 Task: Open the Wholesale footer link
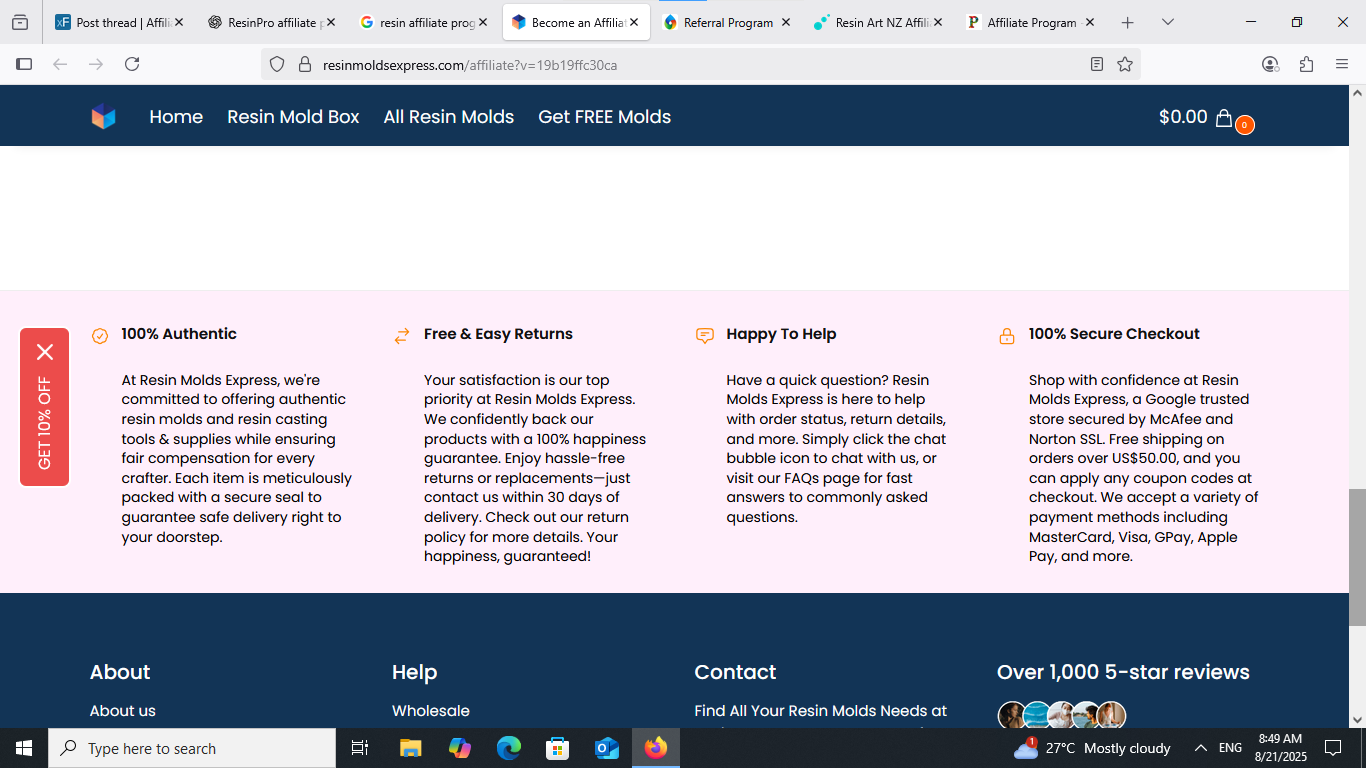(431, 711)
